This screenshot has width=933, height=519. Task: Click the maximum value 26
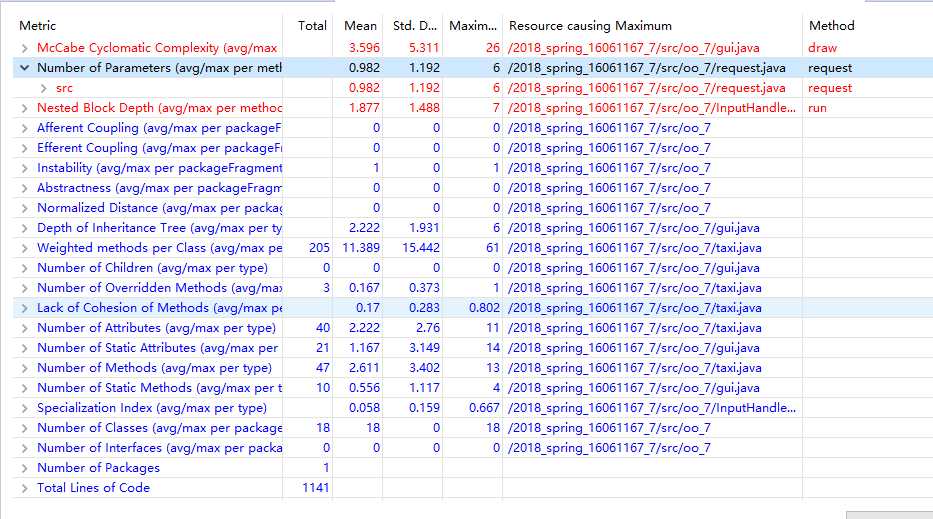click(x=493, y=48)
